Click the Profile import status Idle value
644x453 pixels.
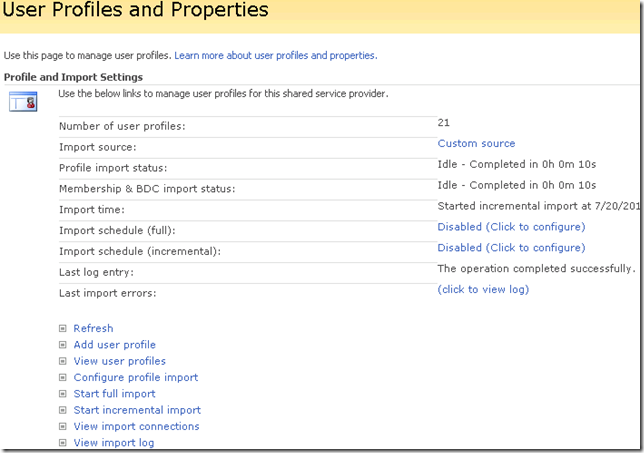pyautogui.click(x=517, y=164)
